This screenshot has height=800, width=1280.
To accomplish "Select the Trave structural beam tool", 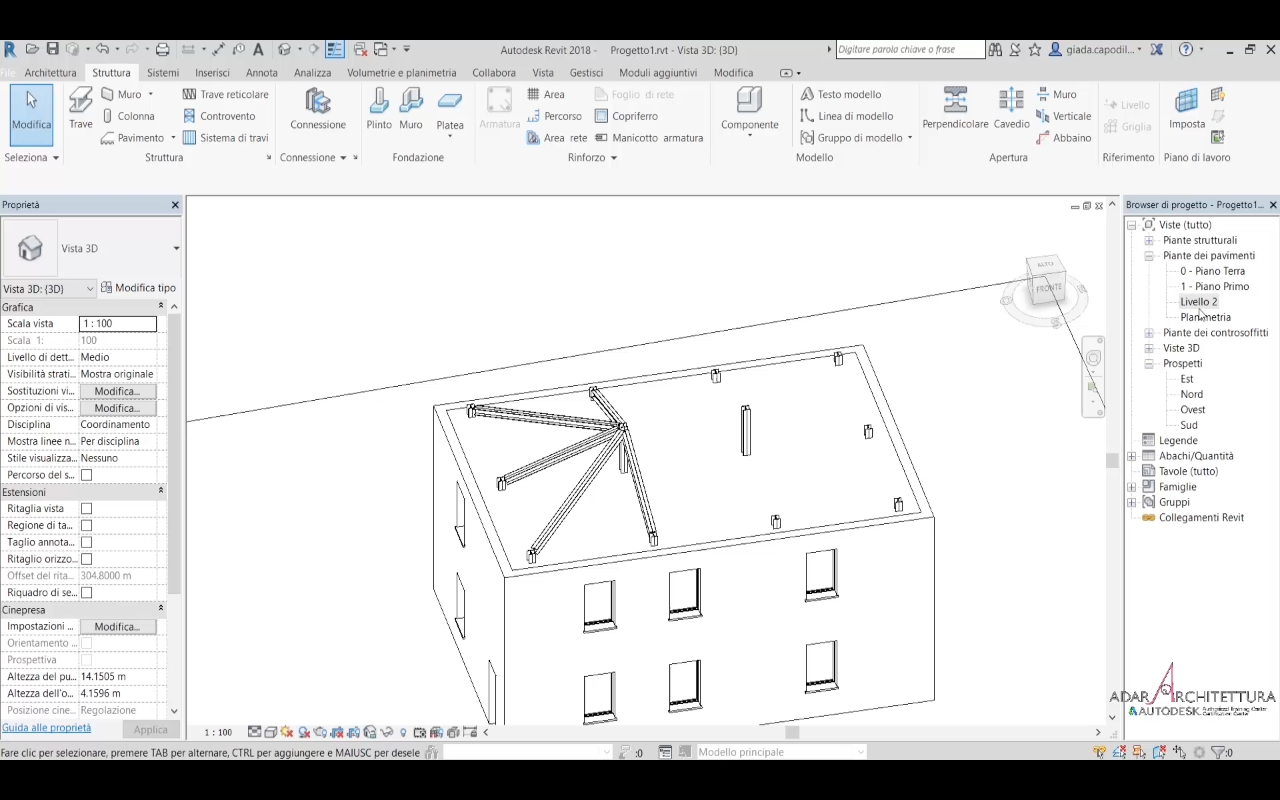I will point(80,108).
